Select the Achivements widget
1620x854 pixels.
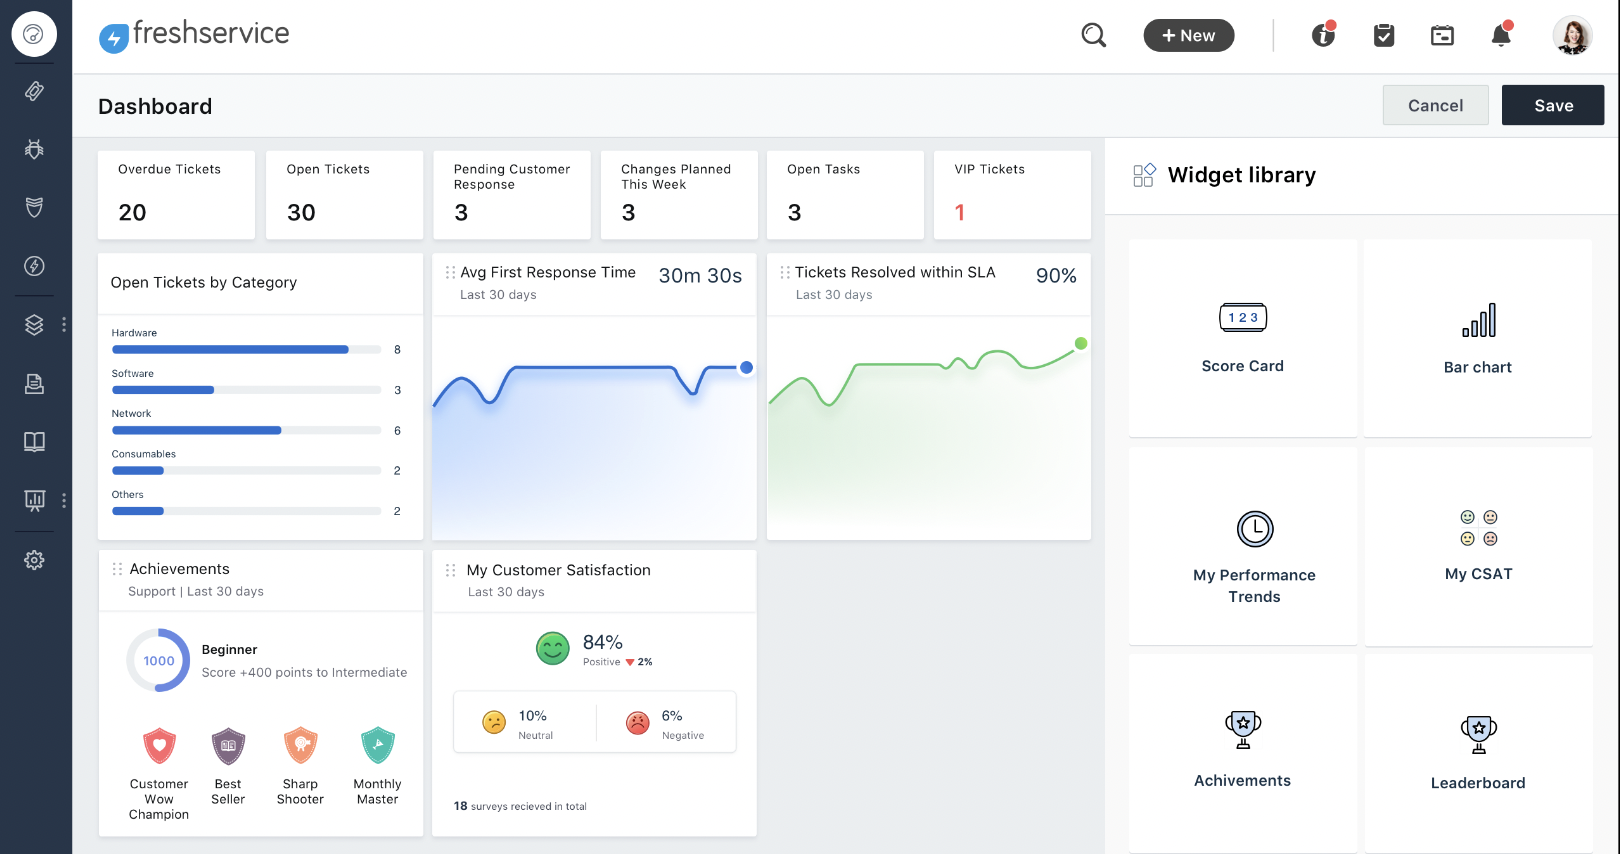(x=1243, y=753)
